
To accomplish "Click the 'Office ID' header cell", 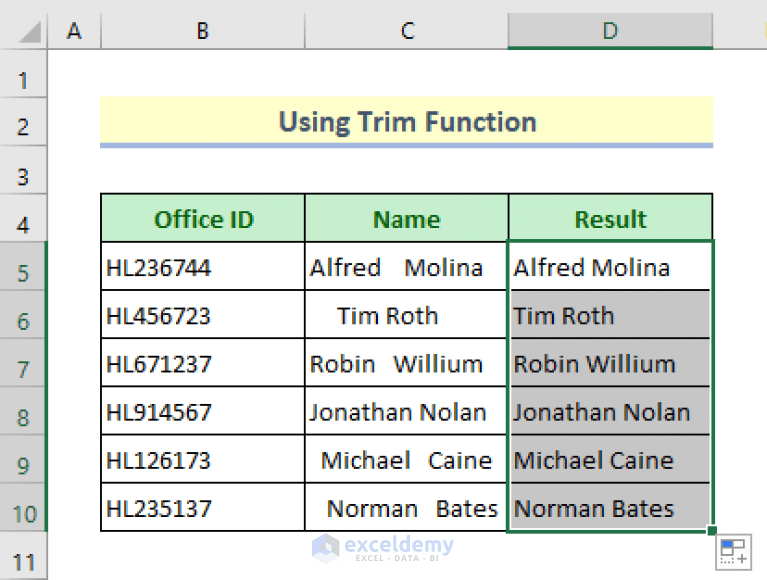I will tap(203, 218).
